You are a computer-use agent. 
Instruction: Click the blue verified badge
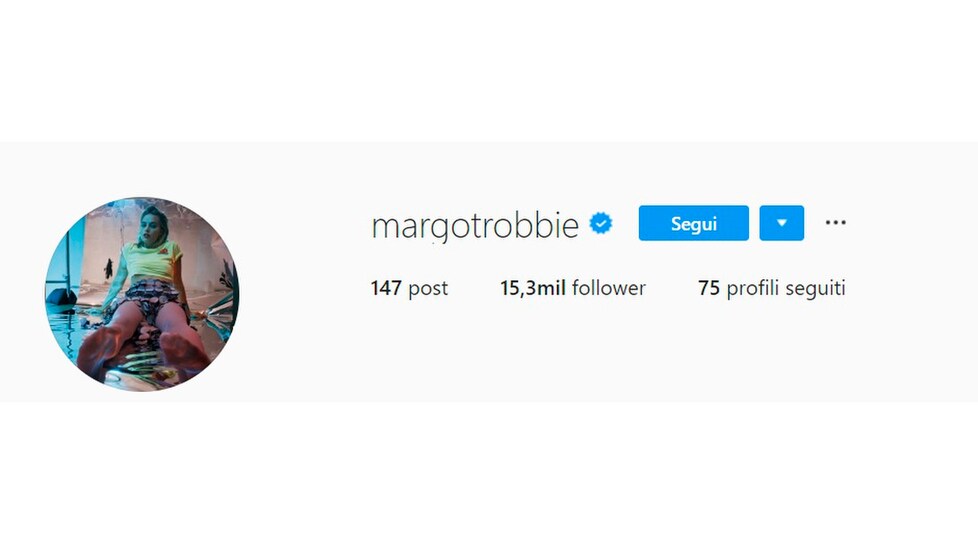coord(601,223)
